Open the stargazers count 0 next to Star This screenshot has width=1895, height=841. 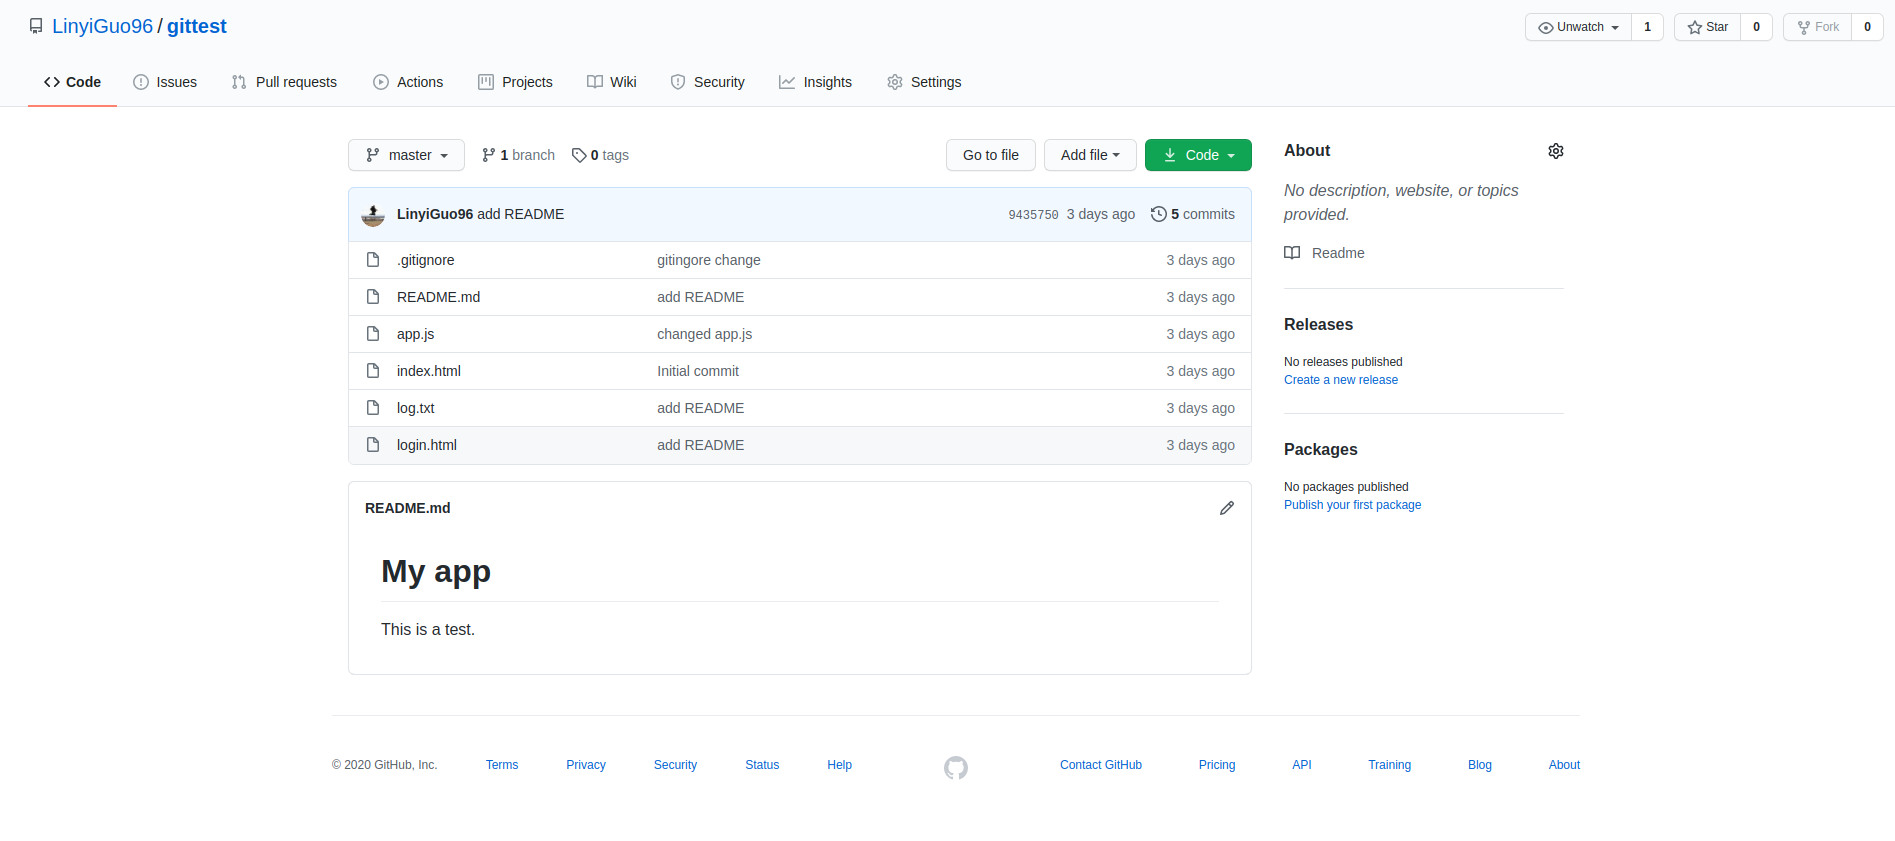tap(1756, 27)
